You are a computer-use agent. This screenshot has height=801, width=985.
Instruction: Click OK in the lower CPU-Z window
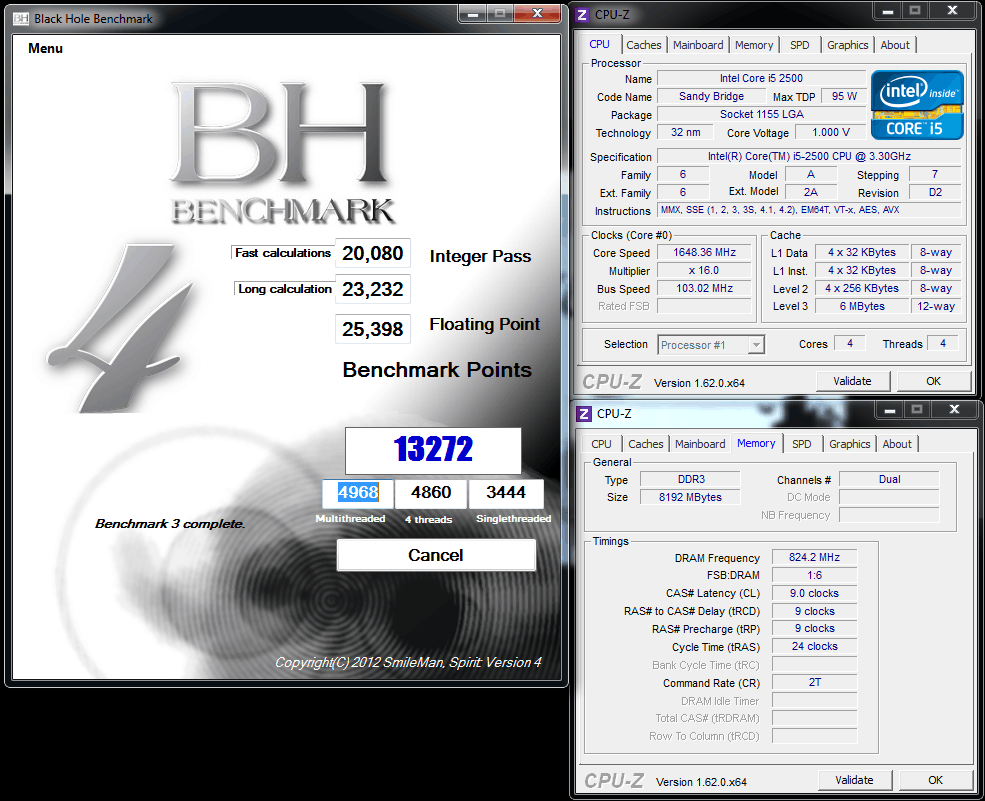[x=935, y=780]
